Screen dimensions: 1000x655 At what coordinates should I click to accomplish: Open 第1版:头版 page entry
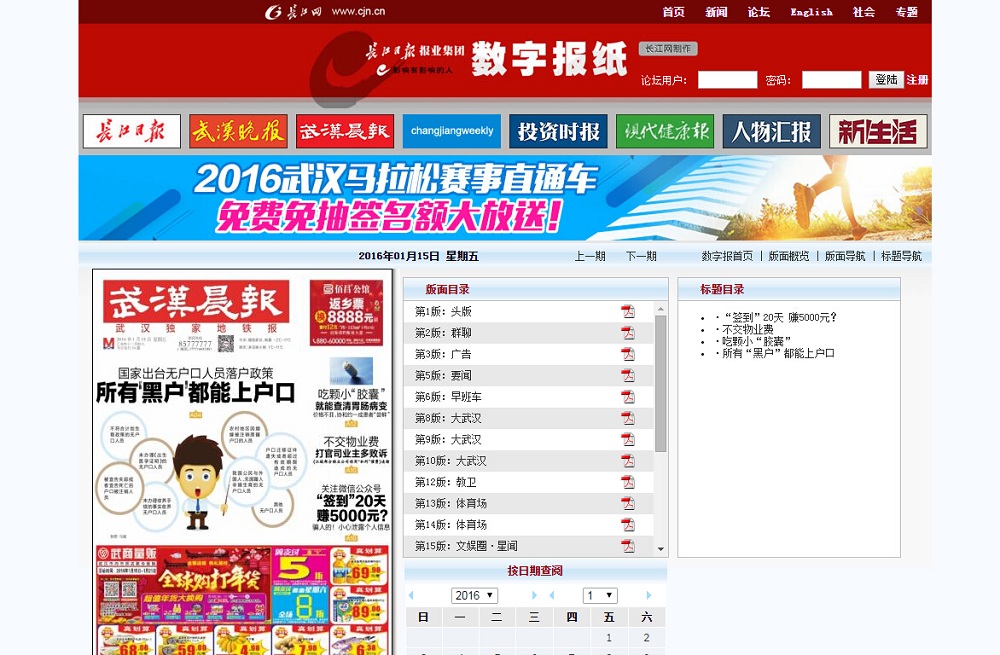(443, 311)
